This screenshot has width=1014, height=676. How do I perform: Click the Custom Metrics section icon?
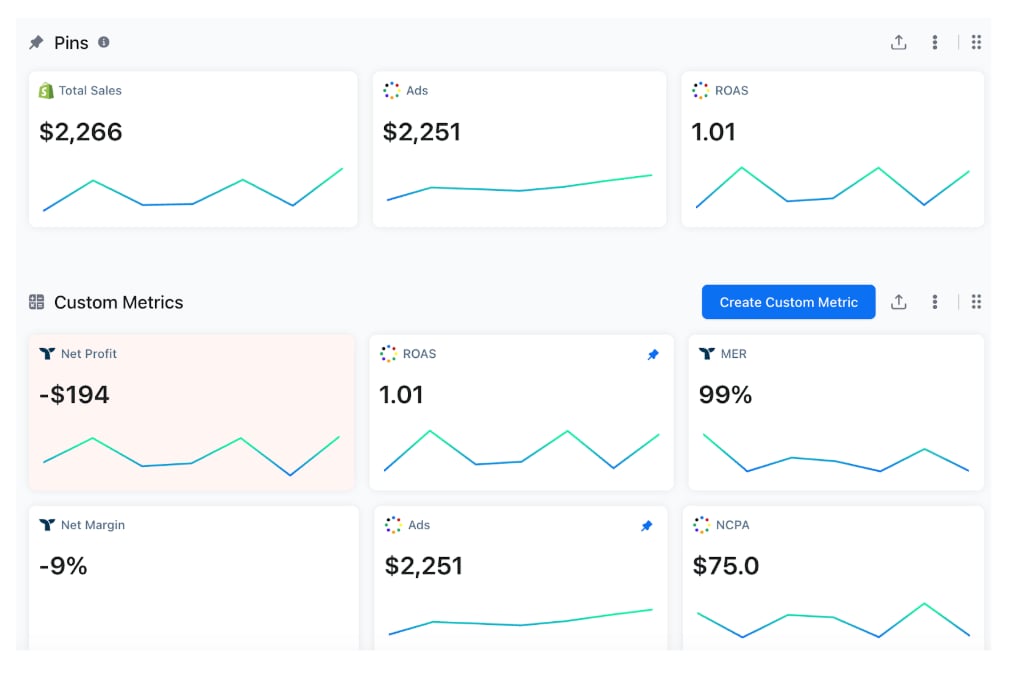[x=37, y=302]
